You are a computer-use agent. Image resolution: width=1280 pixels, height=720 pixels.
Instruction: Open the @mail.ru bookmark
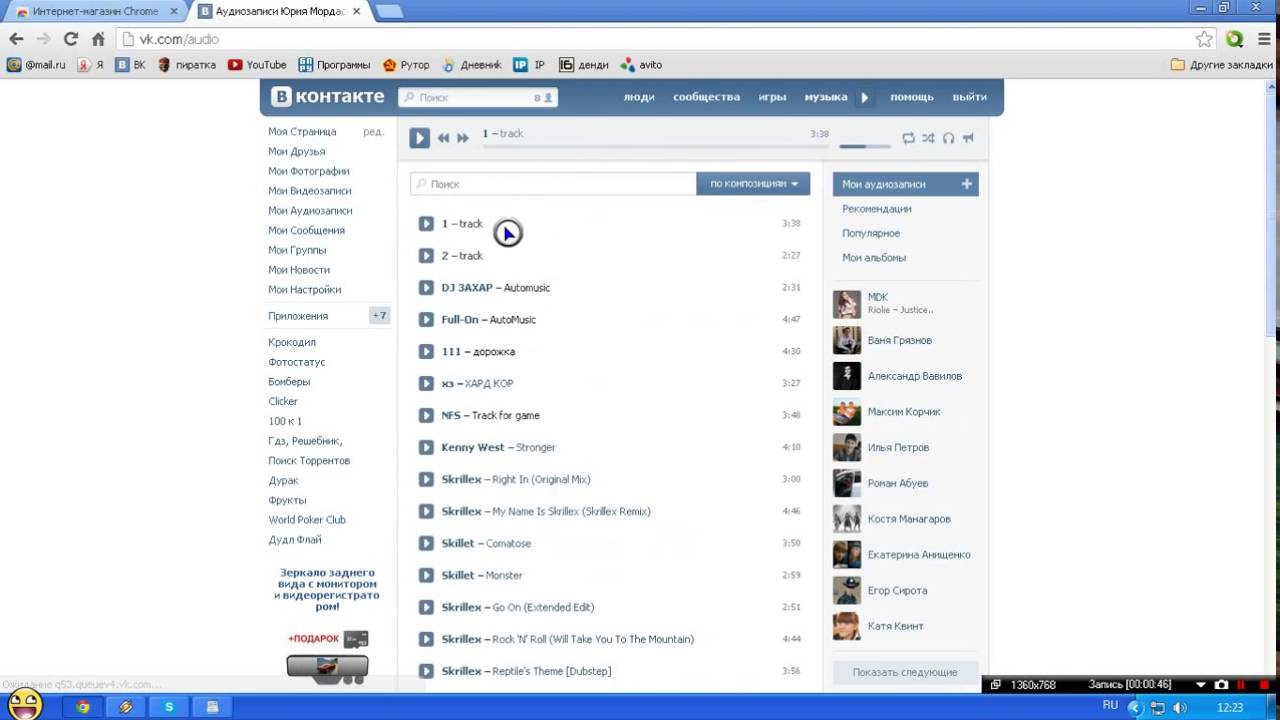(36, 65)
